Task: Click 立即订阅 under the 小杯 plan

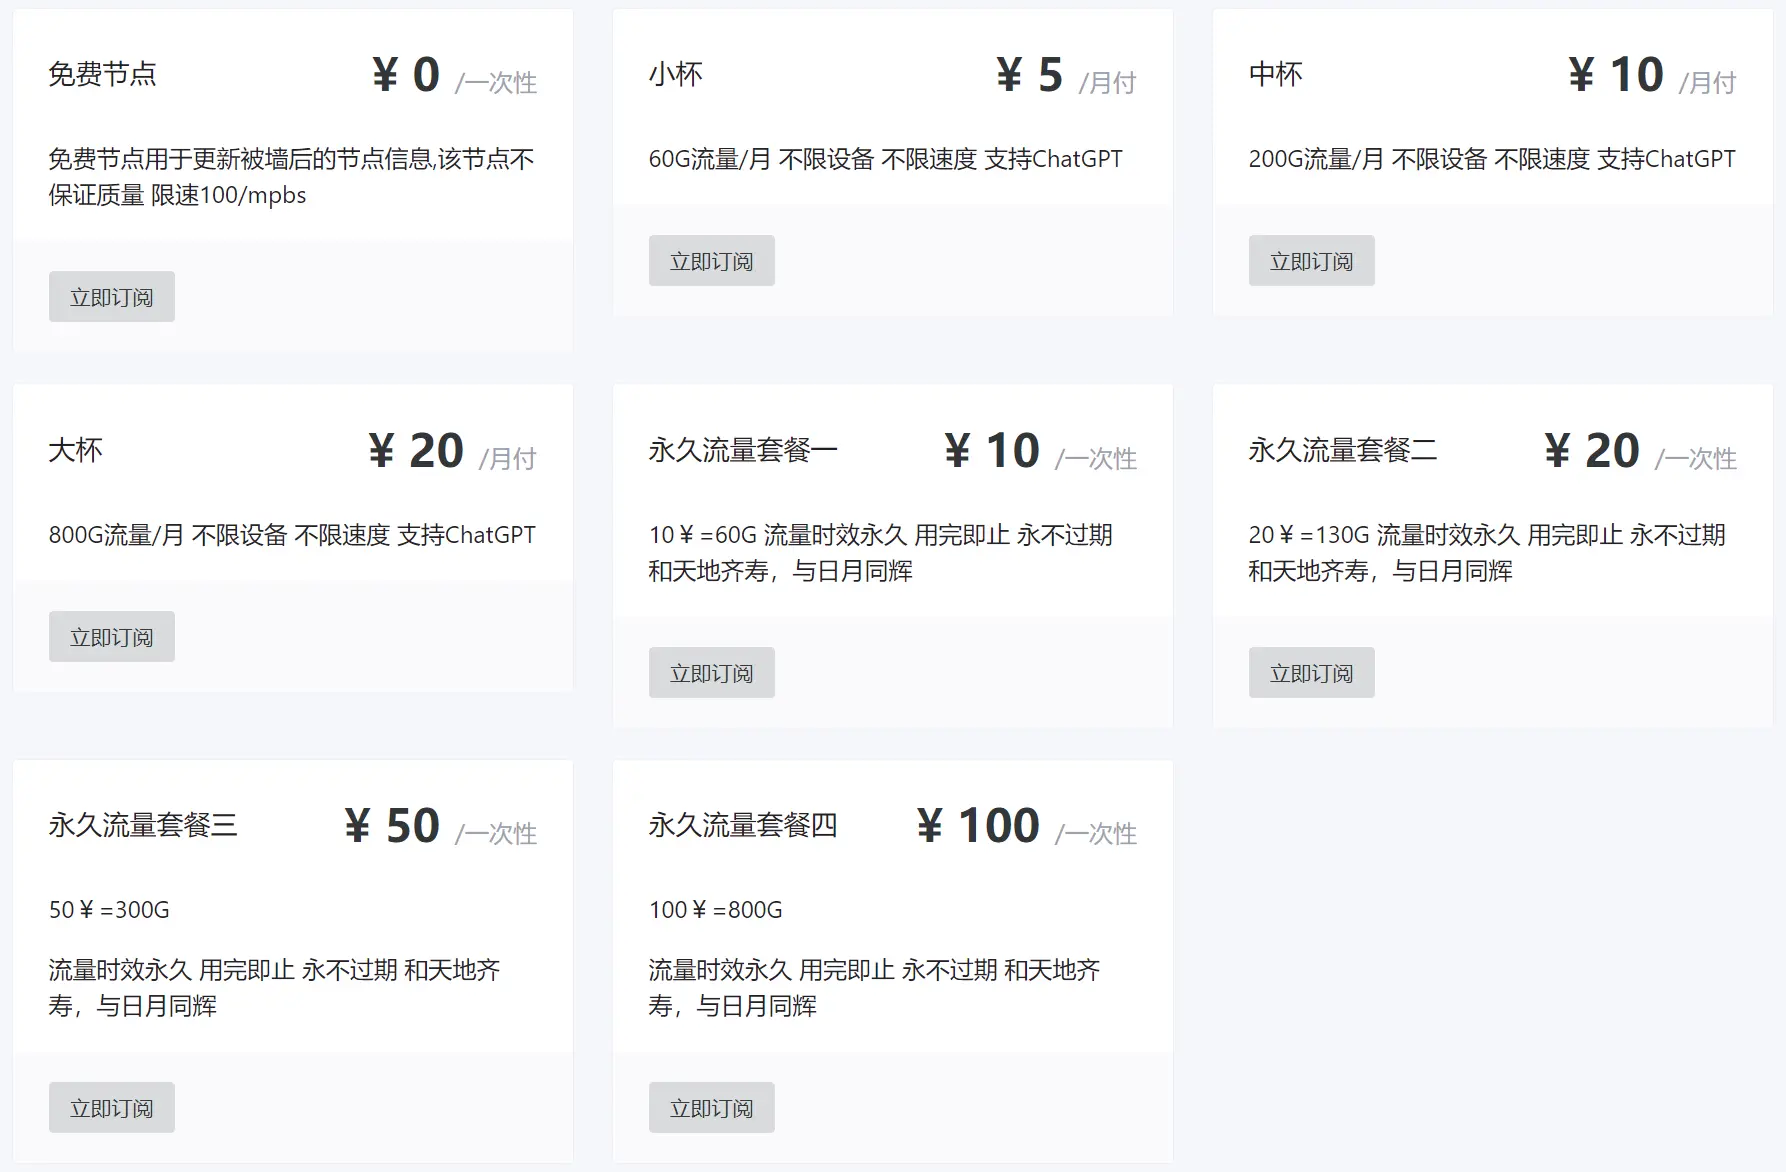Action: coord(712,261)
